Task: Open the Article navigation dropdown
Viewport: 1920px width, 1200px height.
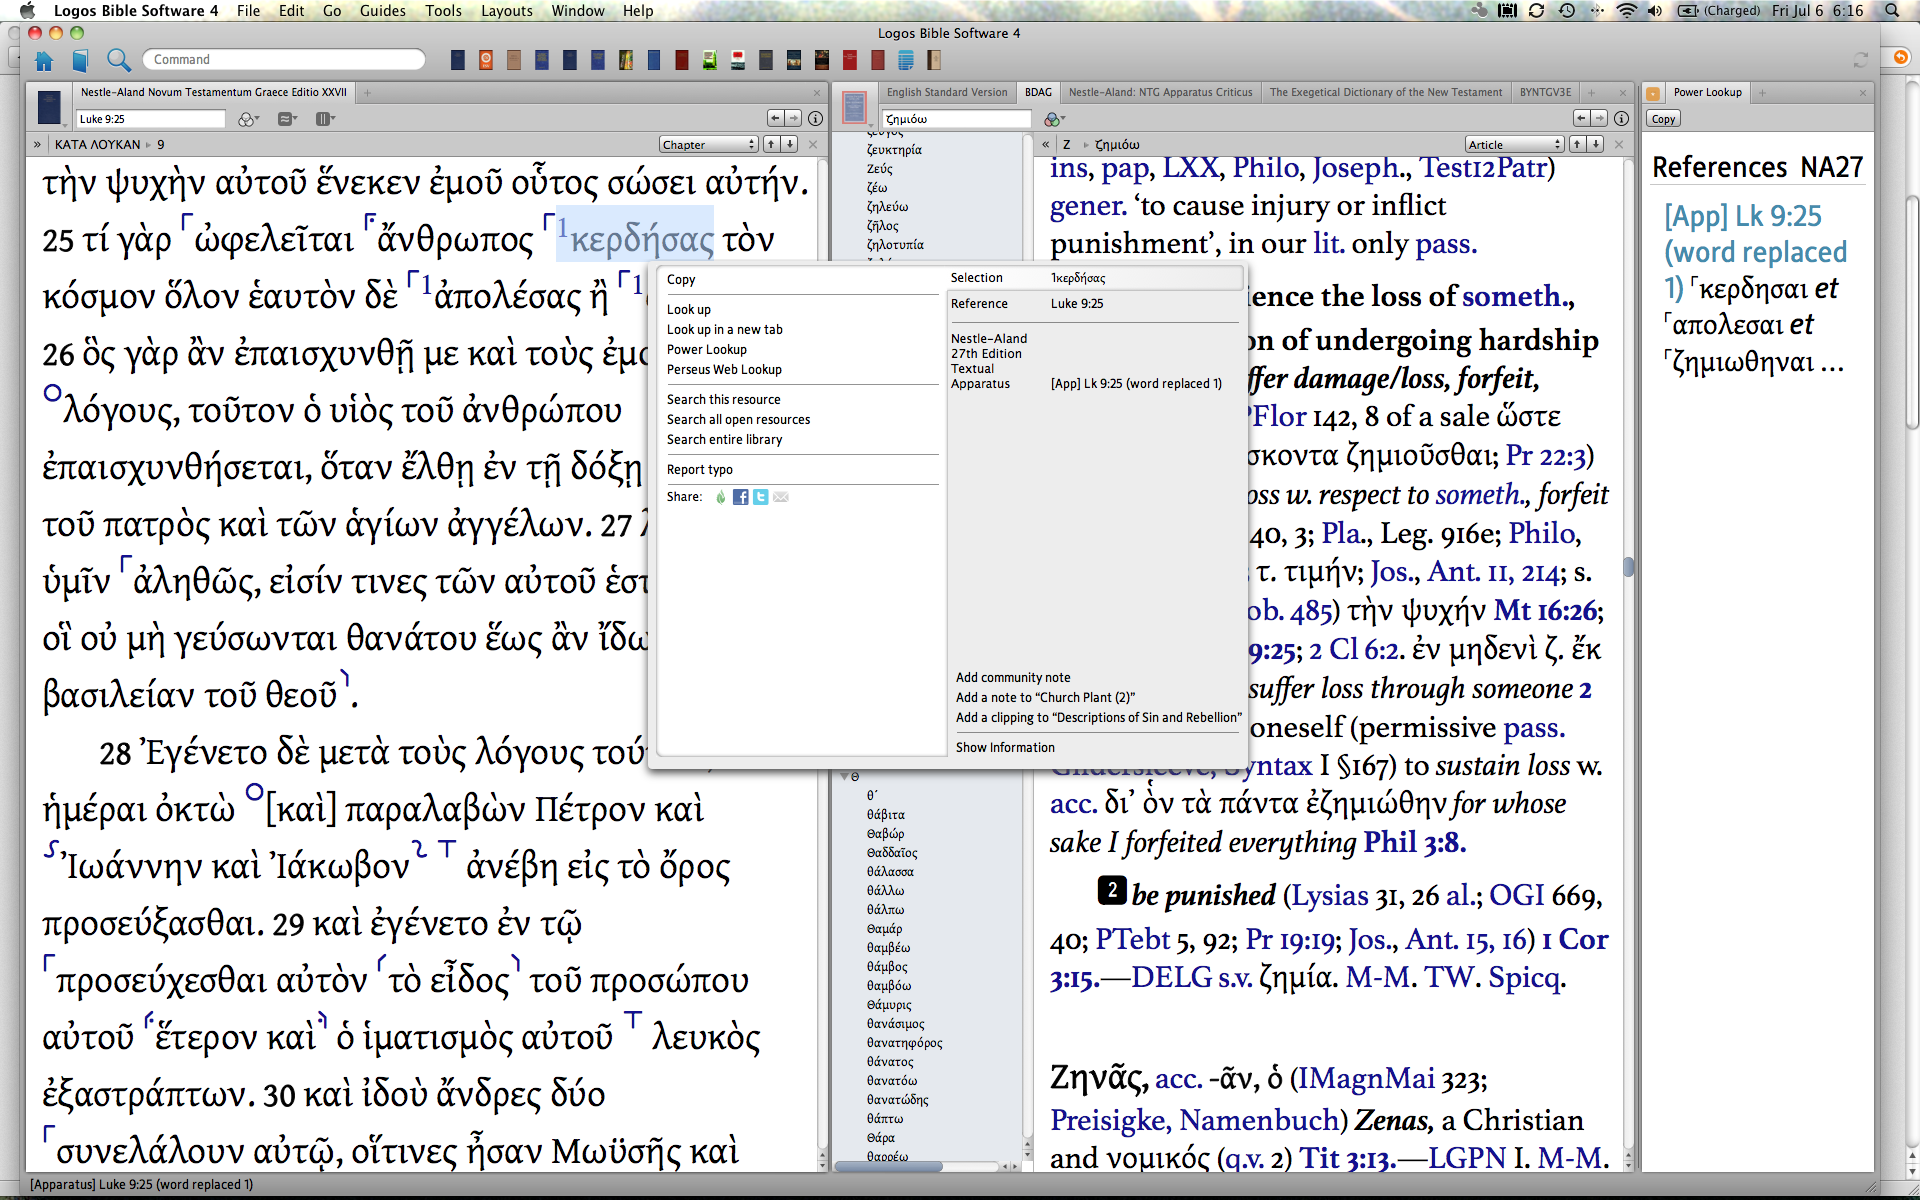Action: [1514, 145]
